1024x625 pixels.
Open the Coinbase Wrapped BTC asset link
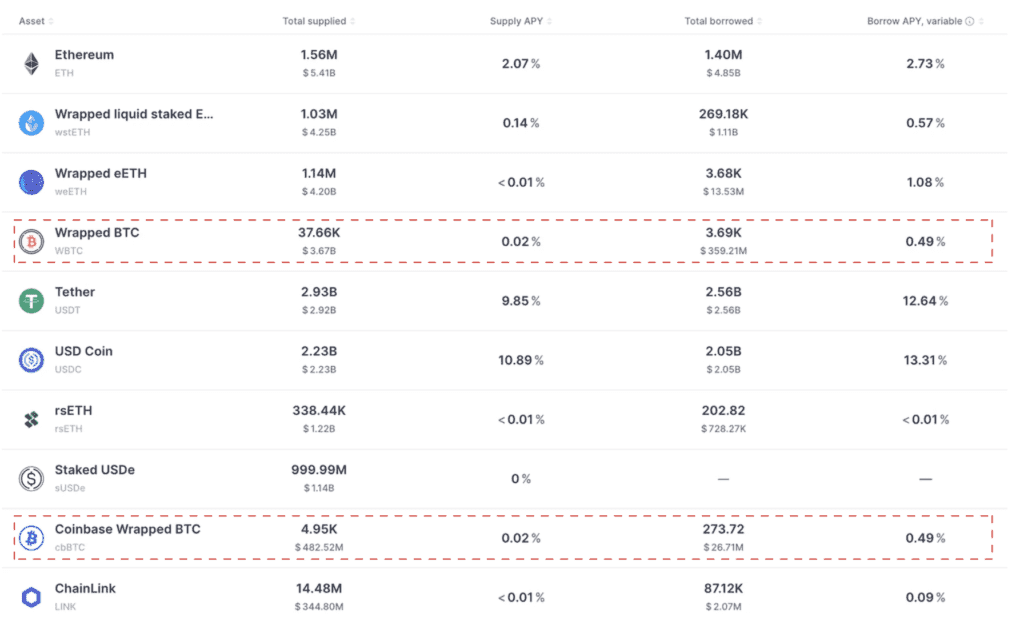[x=127, y=530]
